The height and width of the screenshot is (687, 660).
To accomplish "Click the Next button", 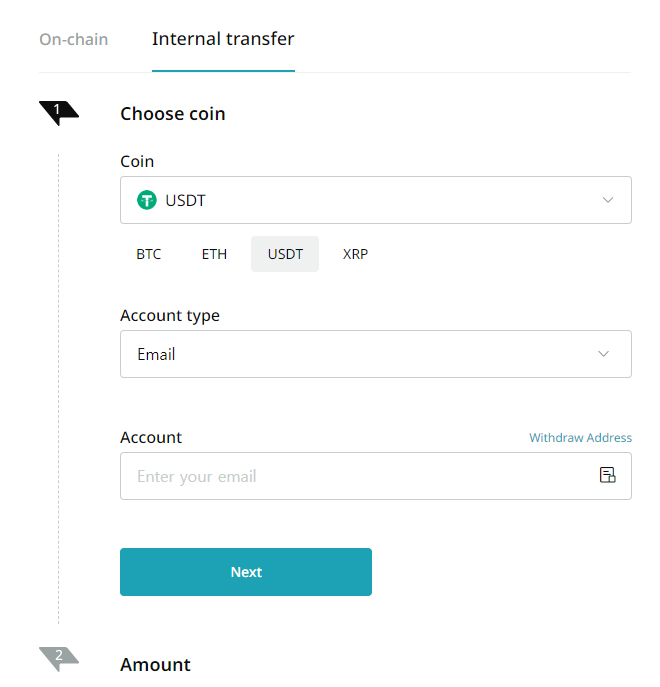I will [x=246, y=572].
